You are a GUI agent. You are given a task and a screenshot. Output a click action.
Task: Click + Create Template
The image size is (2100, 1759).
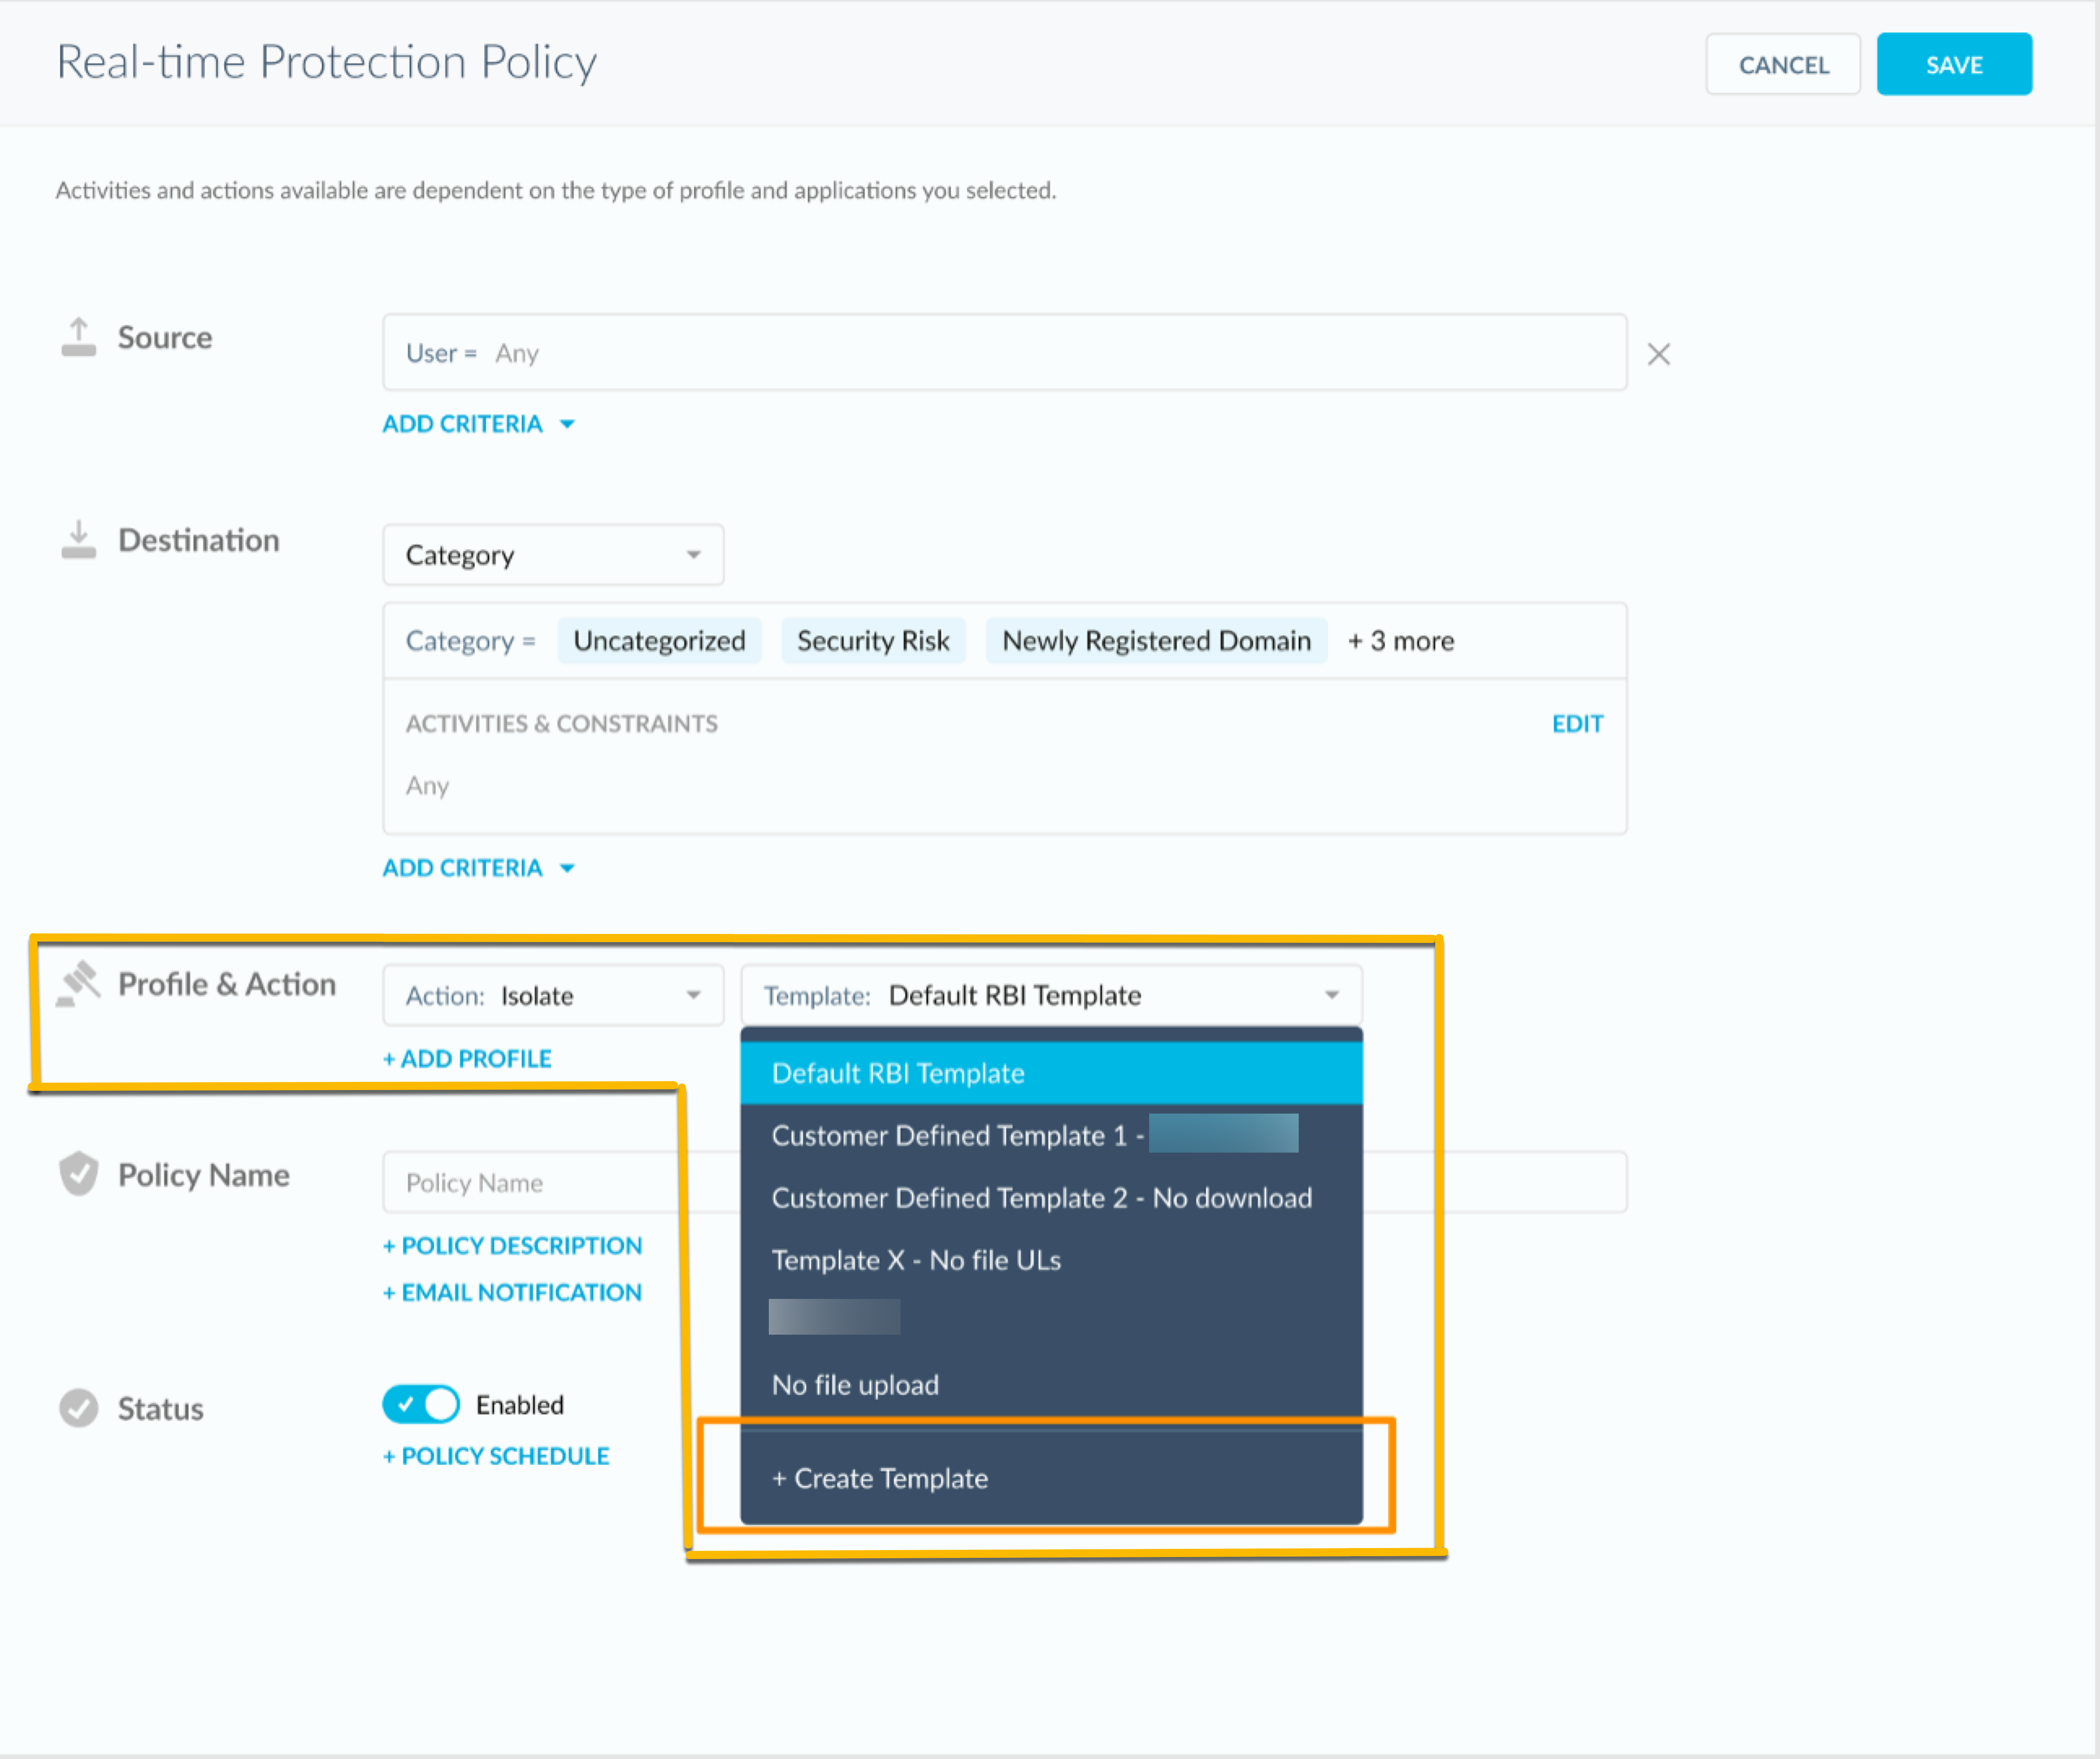pyautogui.click(x=879, y=1478)
